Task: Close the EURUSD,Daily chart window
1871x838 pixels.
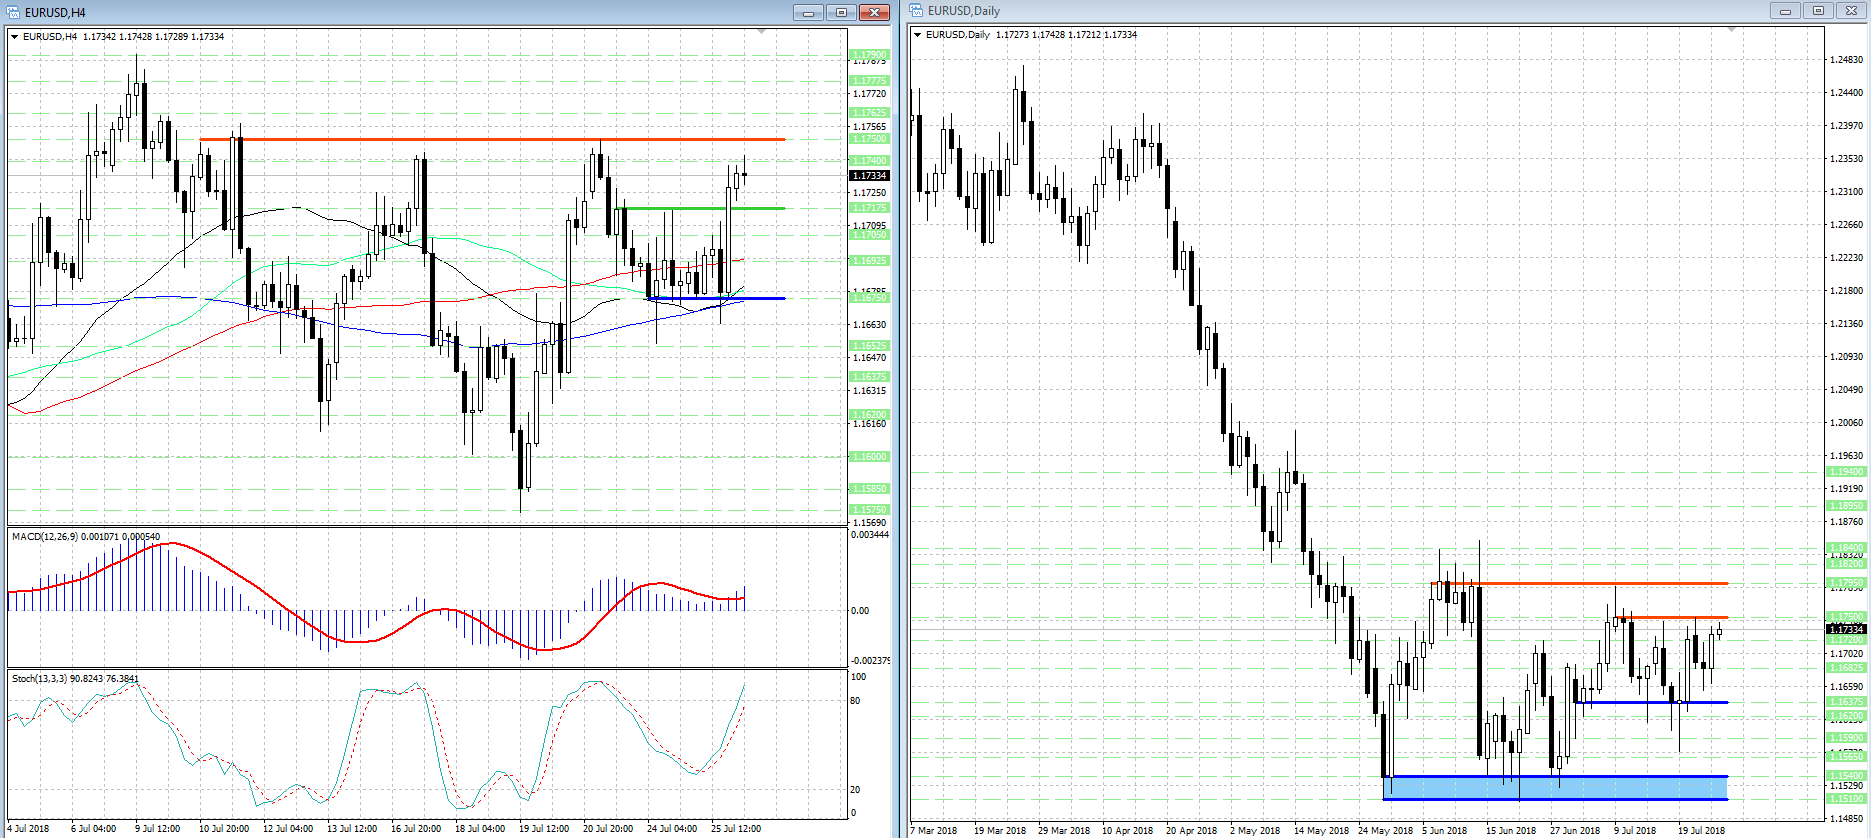Action: (x=1851, y=11)
